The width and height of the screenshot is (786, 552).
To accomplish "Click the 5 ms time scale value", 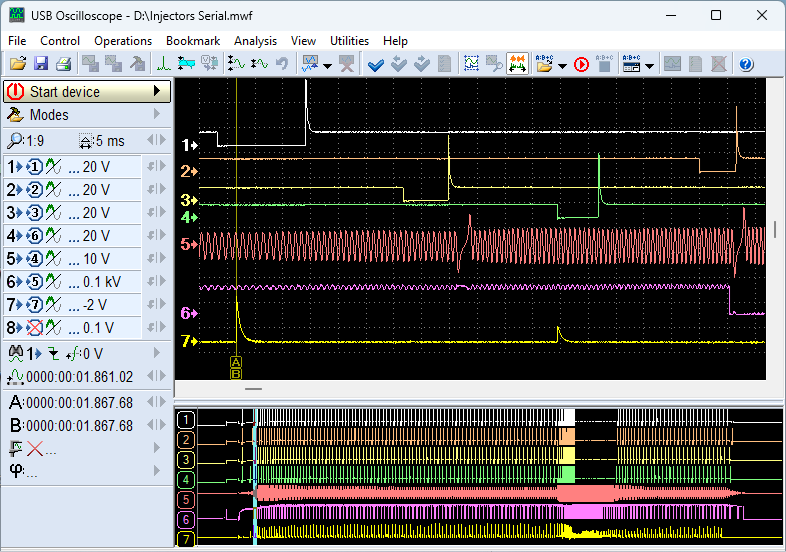I will 110,141.
